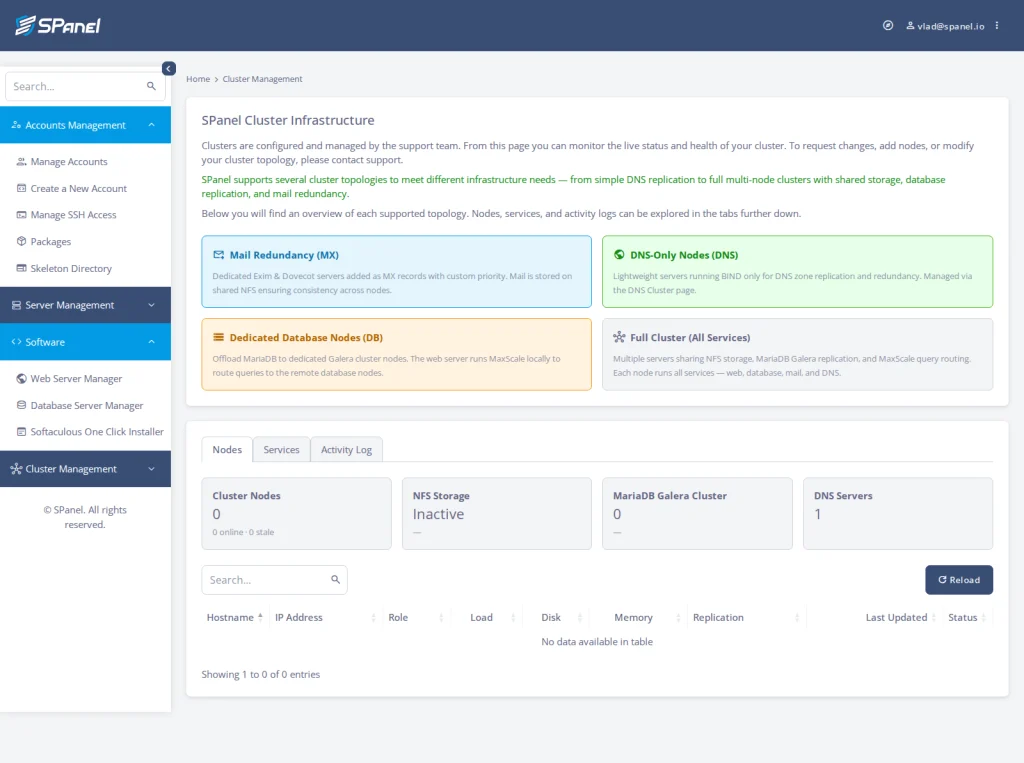This screenshot has width=1024, height=763.
Task: Click the Reload button
Action: point(959,579)
